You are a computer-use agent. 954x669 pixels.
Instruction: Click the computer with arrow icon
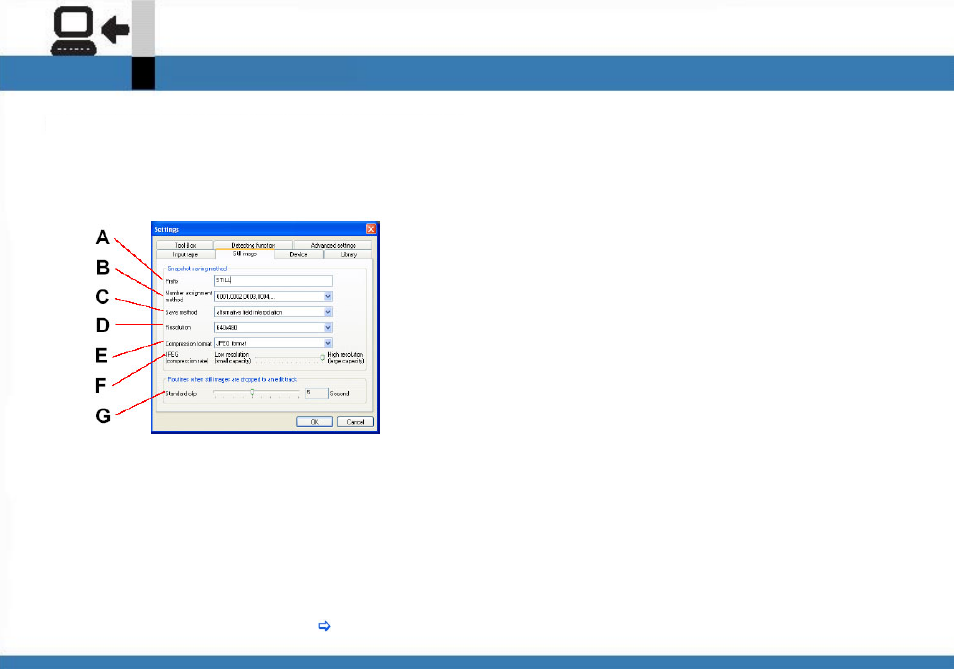(x=90, y=30)
